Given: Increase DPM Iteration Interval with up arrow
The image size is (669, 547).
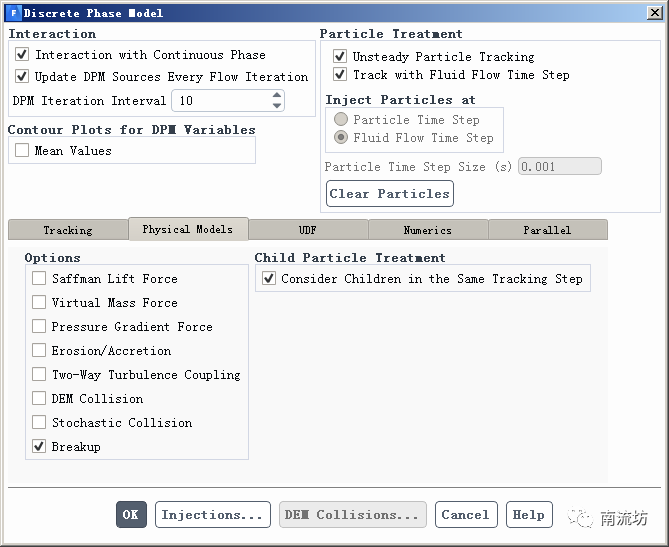Looking at the screenshot, I should click(277, 96).
